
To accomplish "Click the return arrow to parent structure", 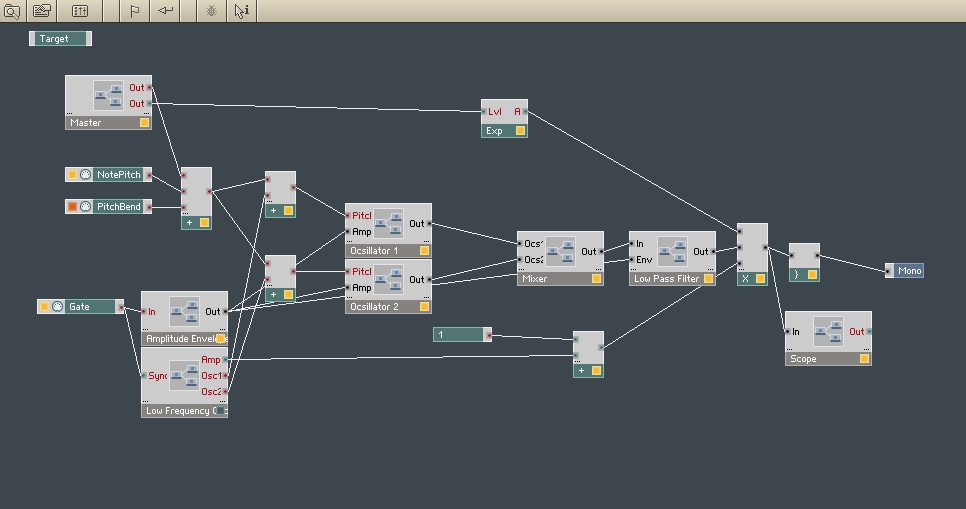I will click(x=165, y=10).
